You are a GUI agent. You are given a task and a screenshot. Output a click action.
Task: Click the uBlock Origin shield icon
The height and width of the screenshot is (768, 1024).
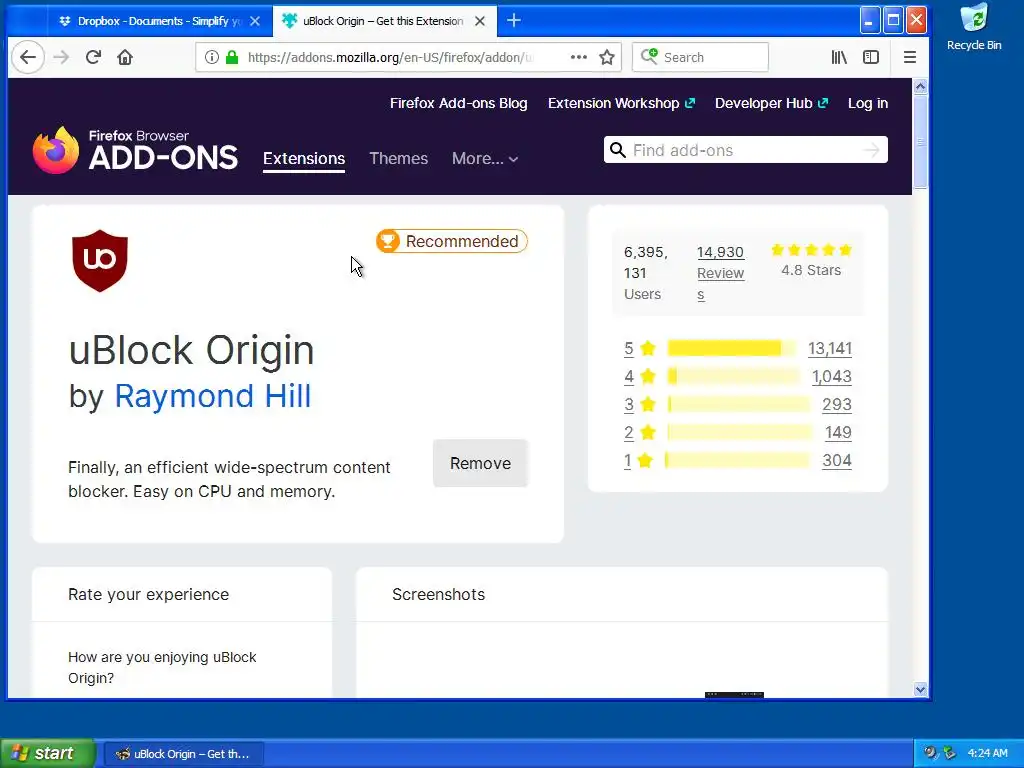[x=100, y=261]
